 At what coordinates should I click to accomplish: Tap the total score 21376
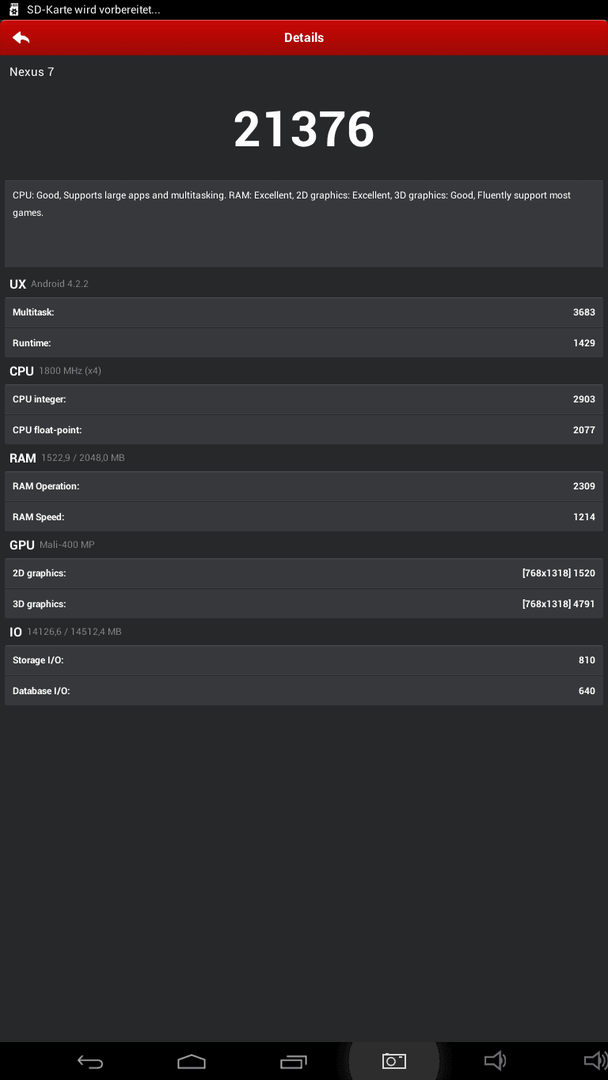[304, 129]
